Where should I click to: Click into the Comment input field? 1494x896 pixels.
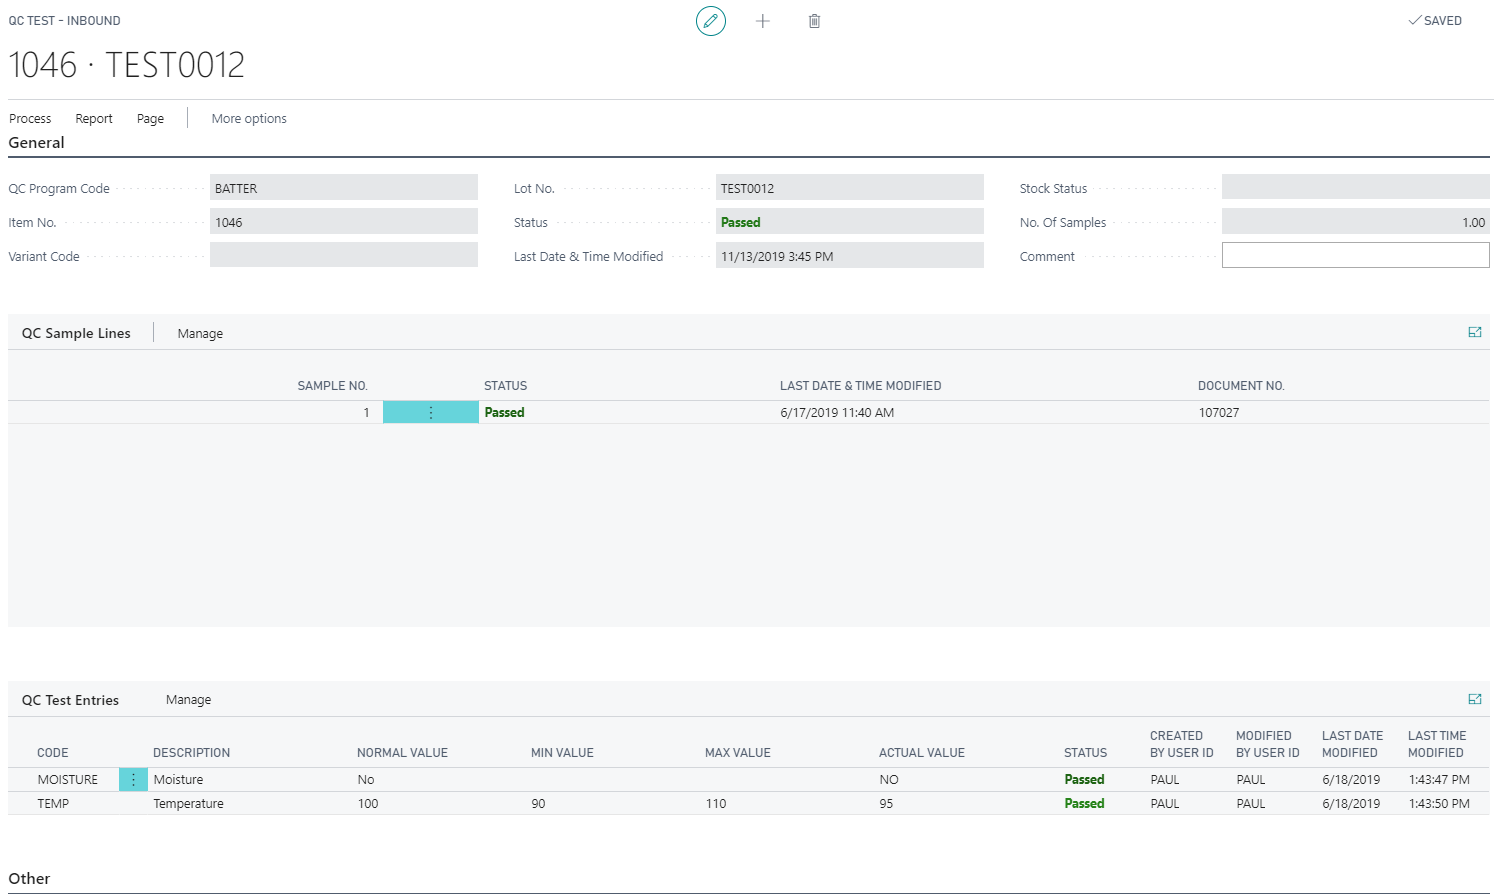click(x=1355, y=256)
